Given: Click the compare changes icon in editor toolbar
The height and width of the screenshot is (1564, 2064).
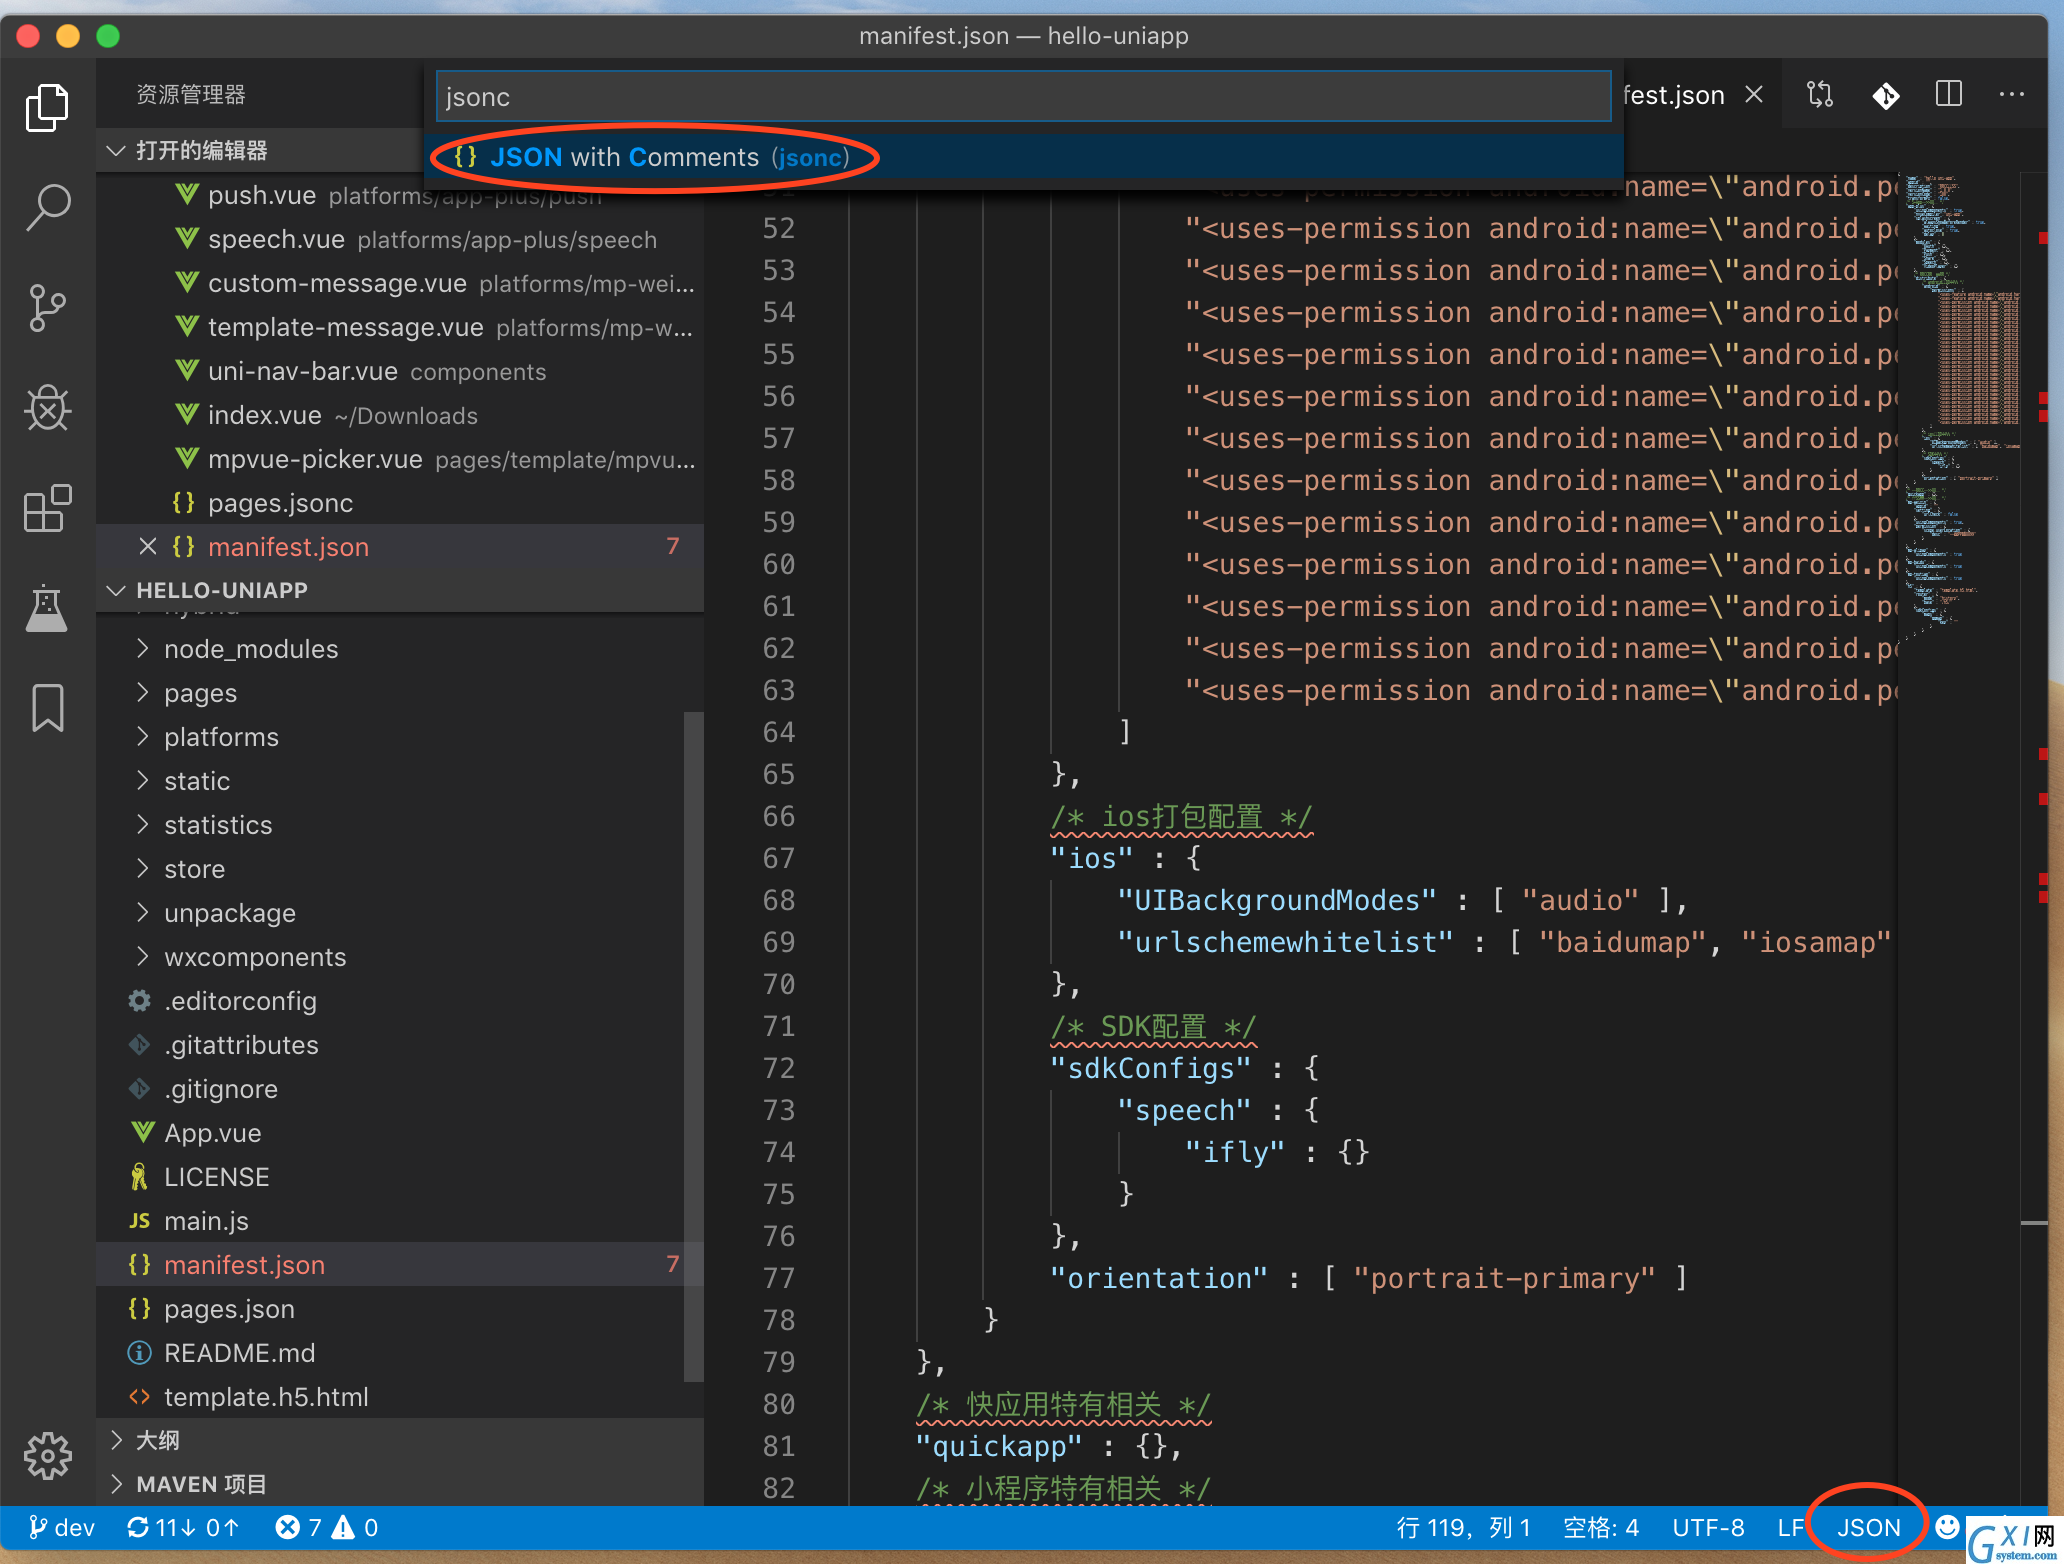Looking at the screenshot, I should (x=1820, y=95).
